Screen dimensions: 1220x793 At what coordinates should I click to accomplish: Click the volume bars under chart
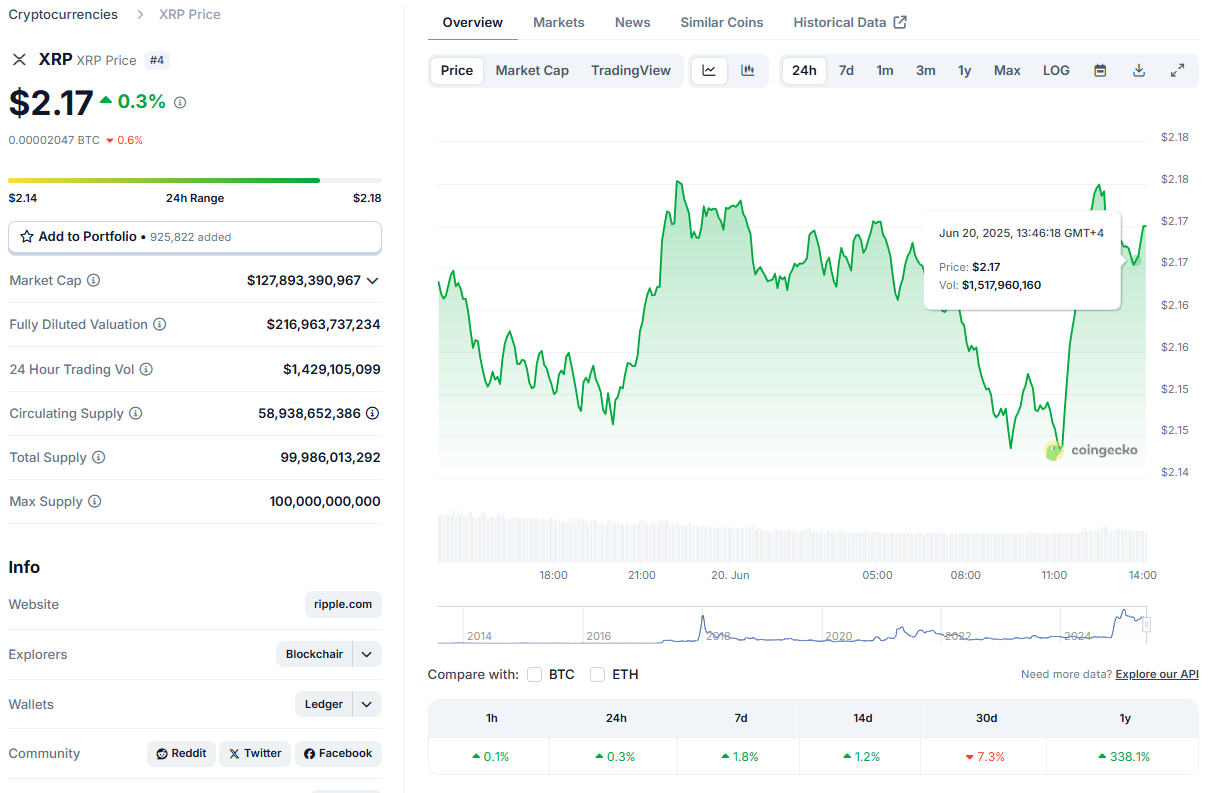tap(792, 537)
